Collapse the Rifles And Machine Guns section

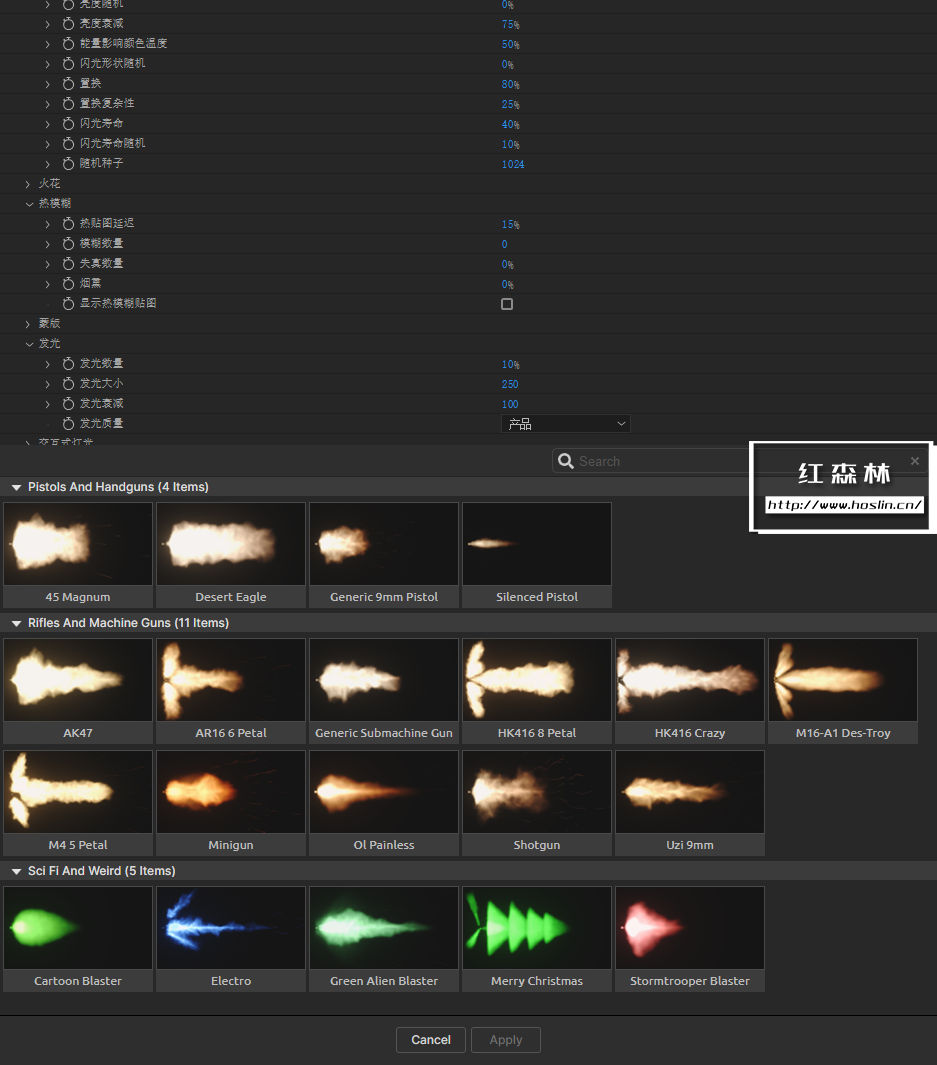pyautogui.click(x=15, y=622)
